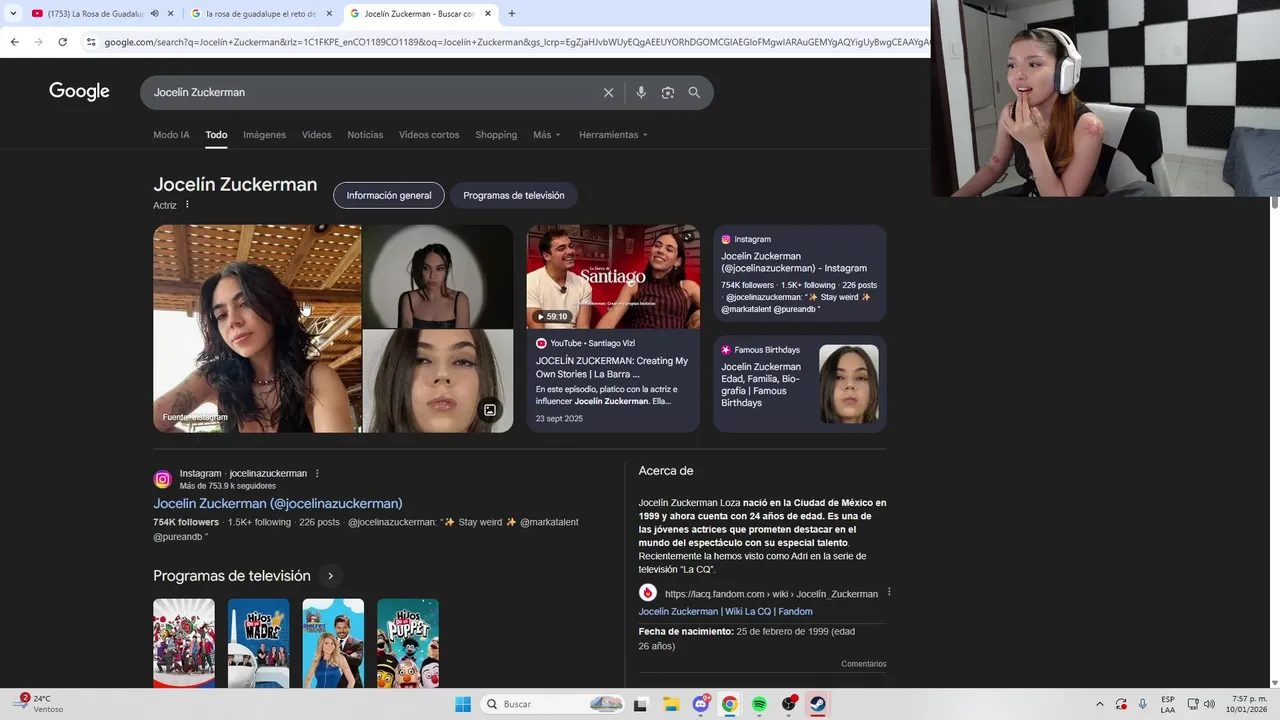Open Steam from the taskbar
The width and height of the screenshot is (1280, 720).
click(x=818, y=704)
